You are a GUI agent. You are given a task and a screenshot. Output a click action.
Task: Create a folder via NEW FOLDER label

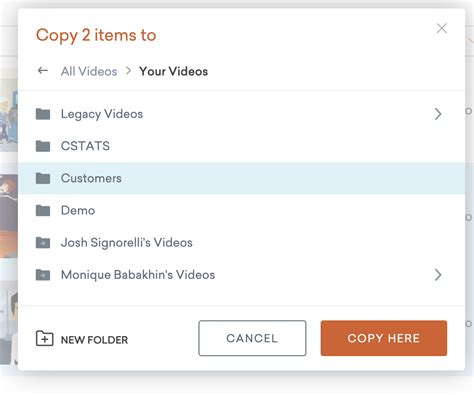click(x=94, y=340)
